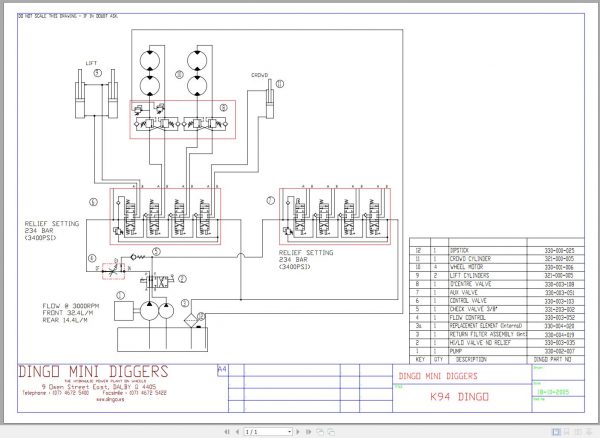Click the PUMP row in parts table
The width and height of the screenshot is (600, 438).
coord(497,351)
